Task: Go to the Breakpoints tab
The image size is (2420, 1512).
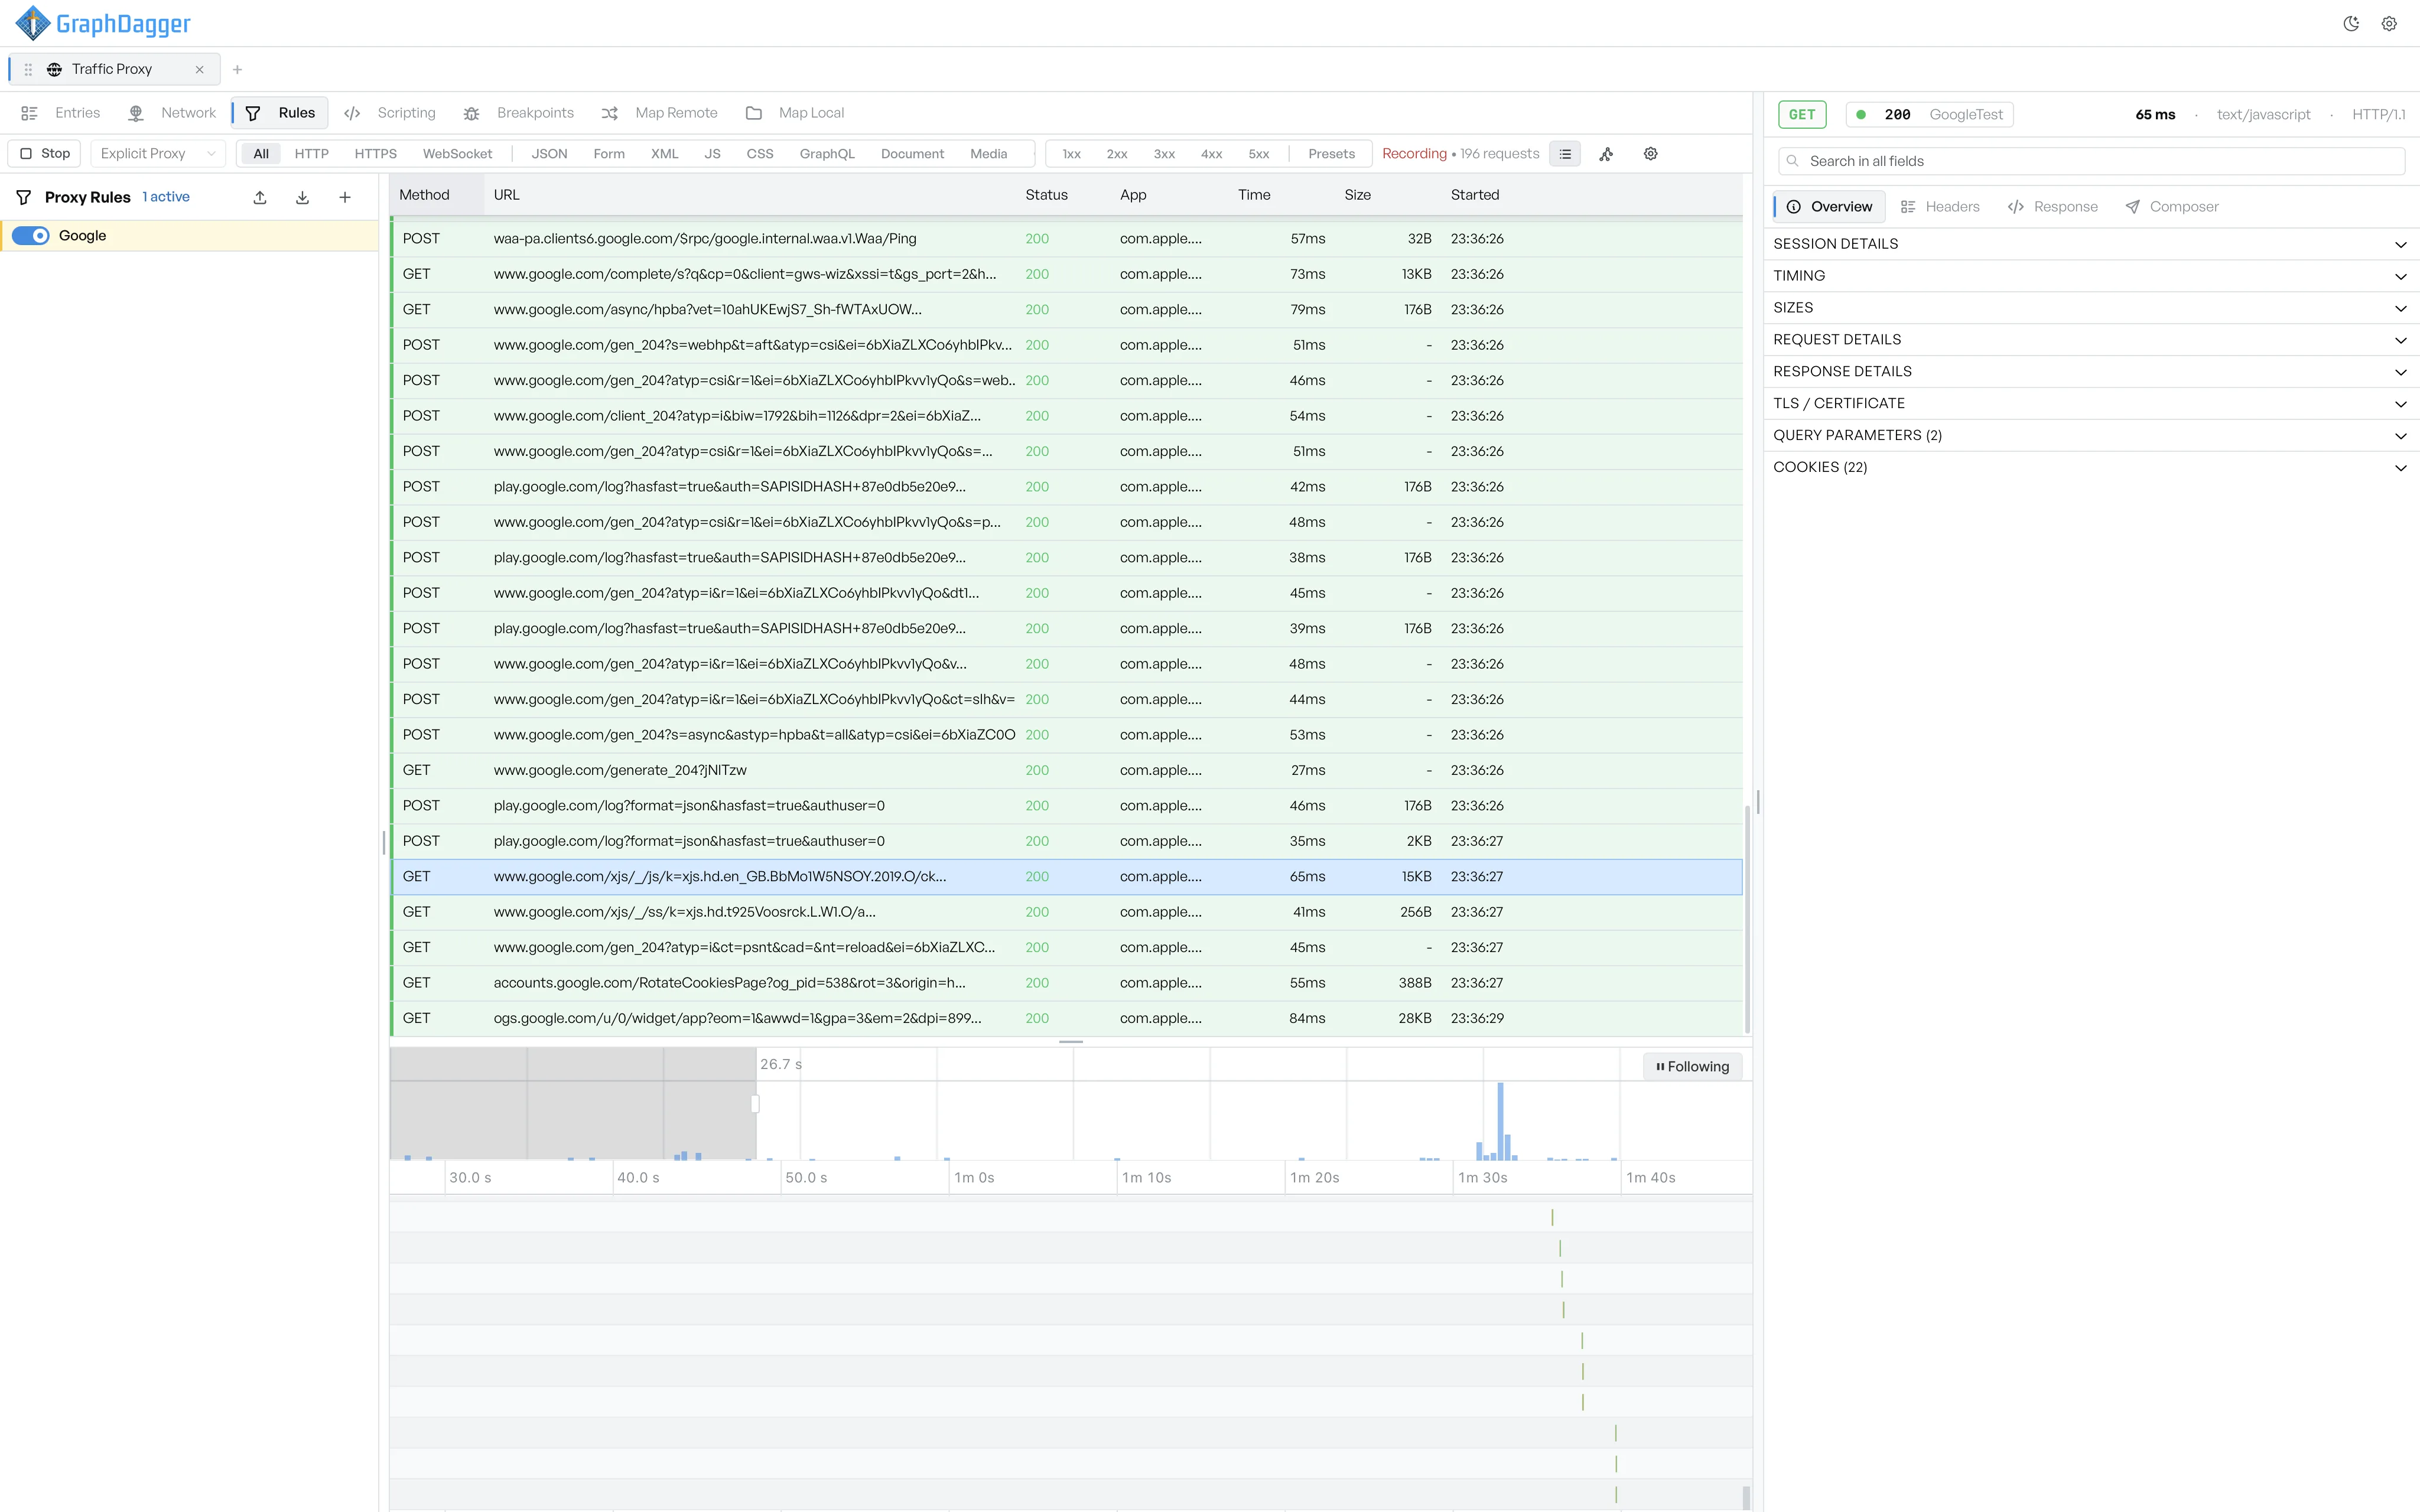Action: [519, 113]
